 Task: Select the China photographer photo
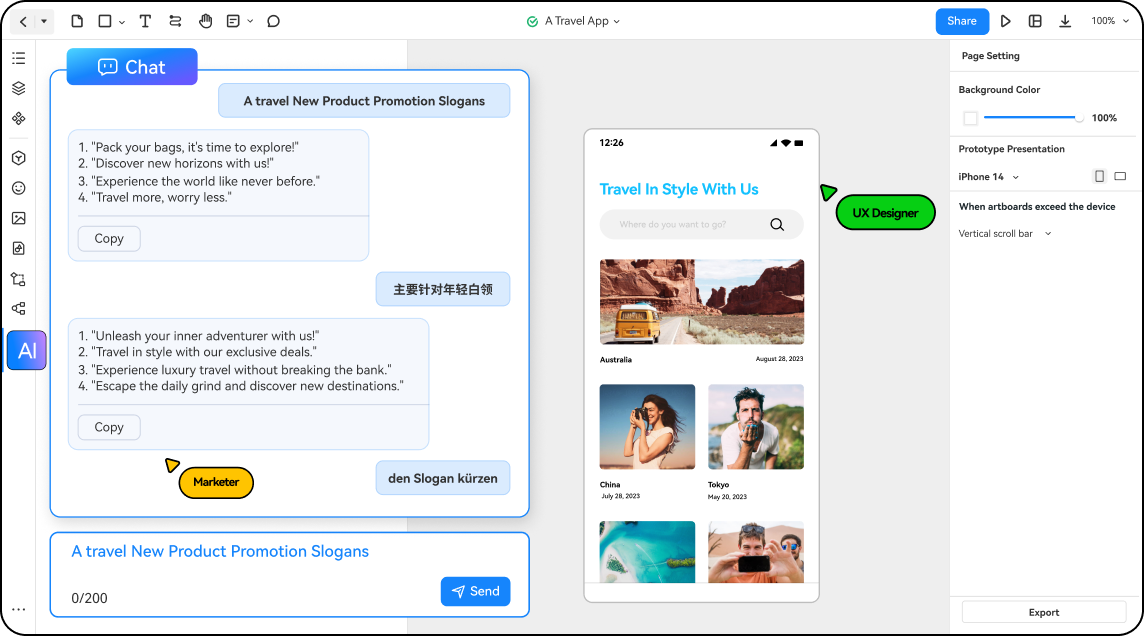tap(647, 427)
